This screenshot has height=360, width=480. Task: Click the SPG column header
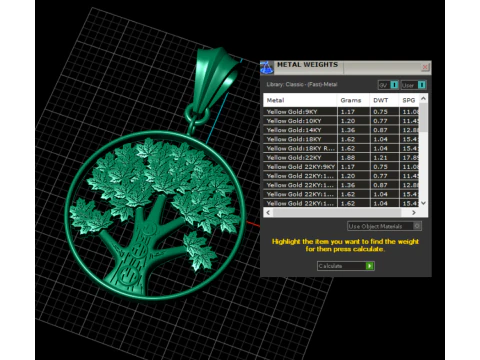pyautogui.click(x=409, y=100)
